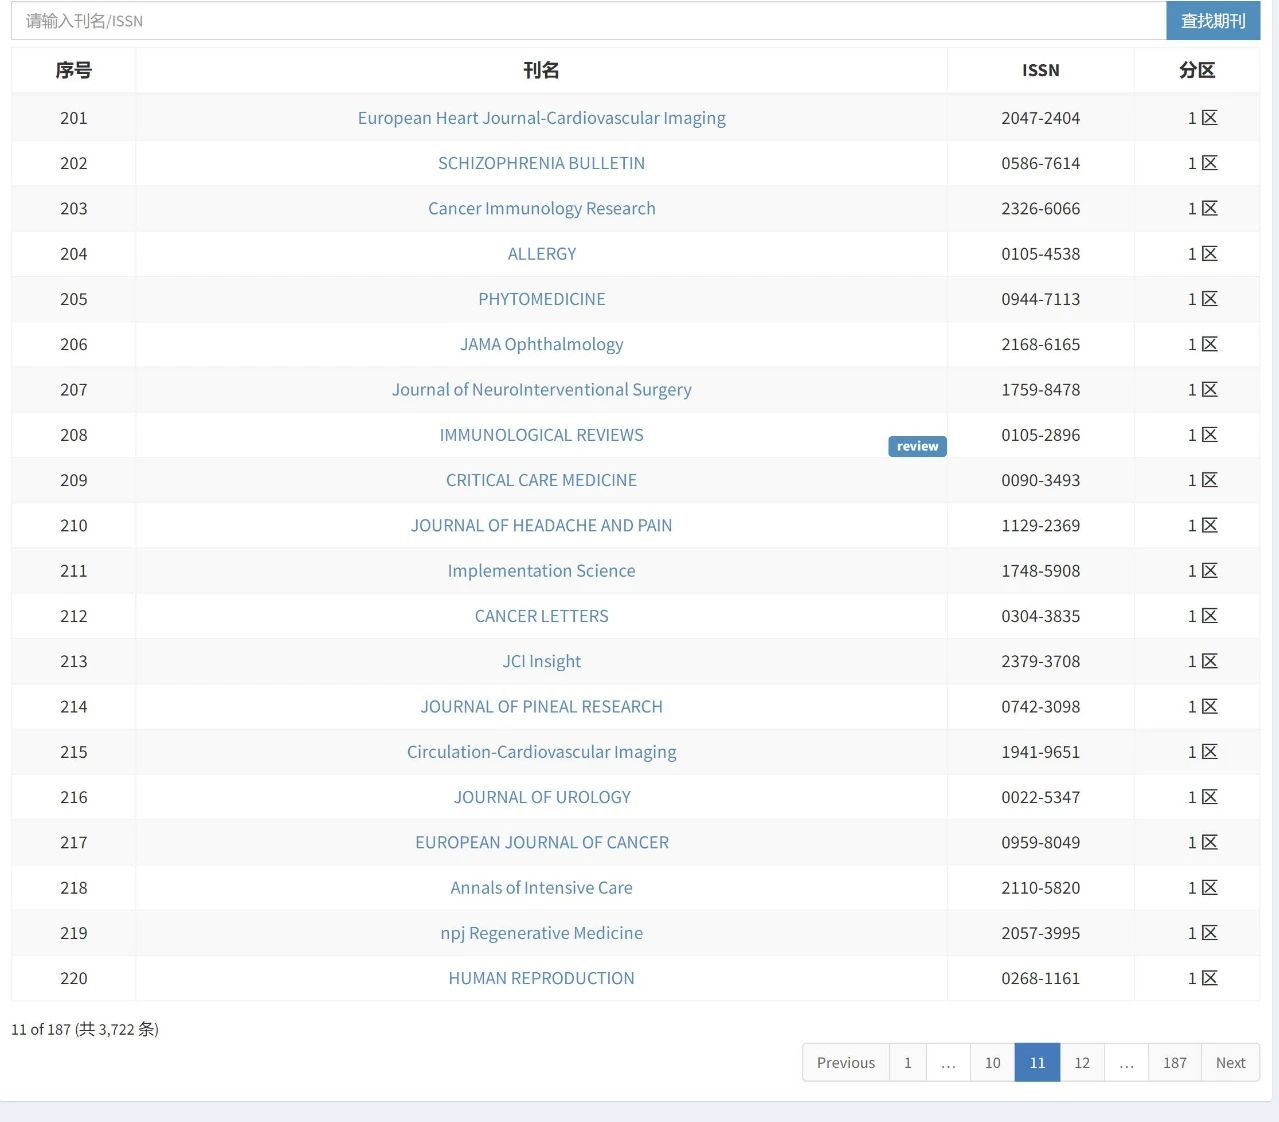Open HUMAN REPRODUCTION journal link

tap(541, 978)
